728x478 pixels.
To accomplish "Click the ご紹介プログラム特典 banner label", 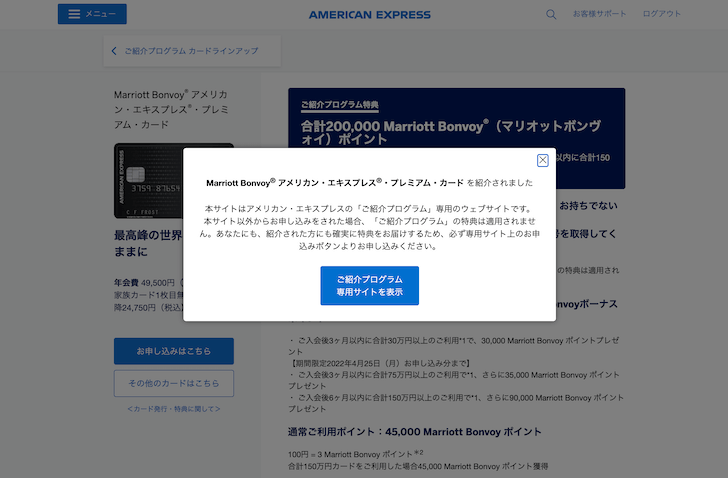I will pyautogui.click(x=339, y=105).
